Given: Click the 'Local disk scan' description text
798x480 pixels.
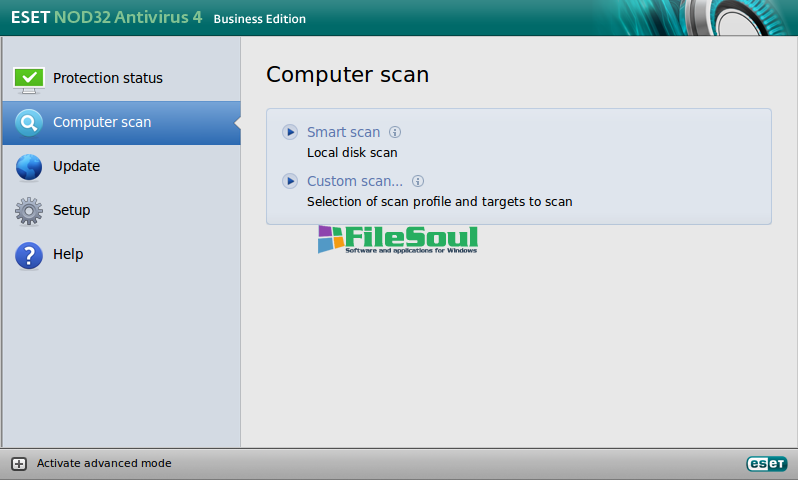Looking at the screenshot, I should pos(352,153).
